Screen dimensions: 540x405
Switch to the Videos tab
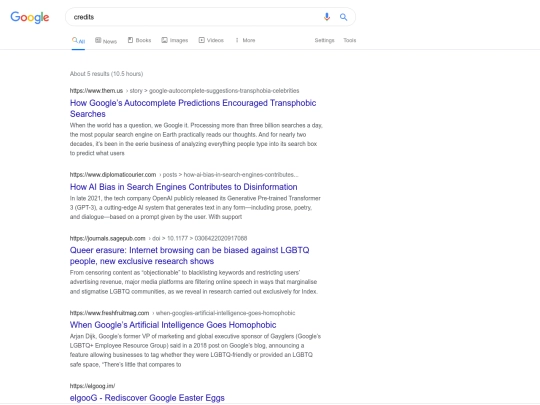click(x=211, y=40)
